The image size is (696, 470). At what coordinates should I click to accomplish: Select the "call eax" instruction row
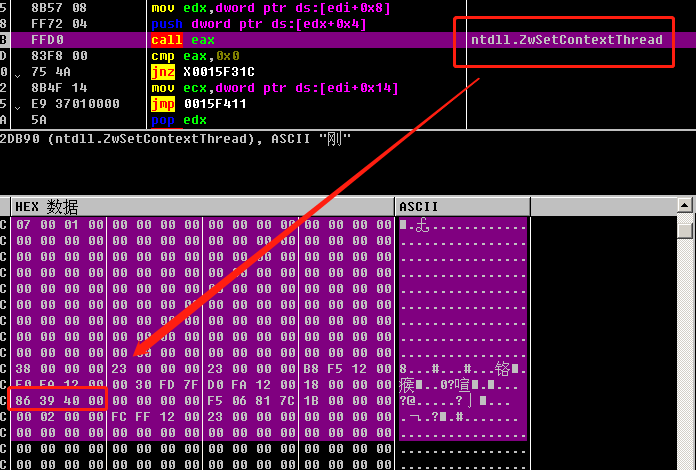pyautogui.click(x=348, y=40)
